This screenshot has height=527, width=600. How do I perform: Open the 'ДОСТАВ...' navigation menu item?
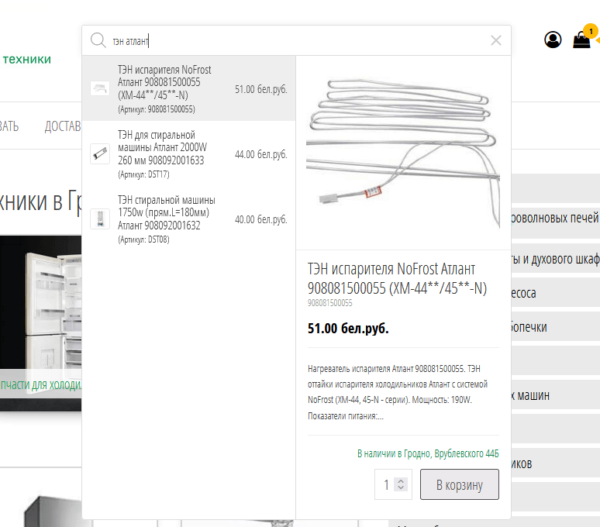tap(62, 126)
